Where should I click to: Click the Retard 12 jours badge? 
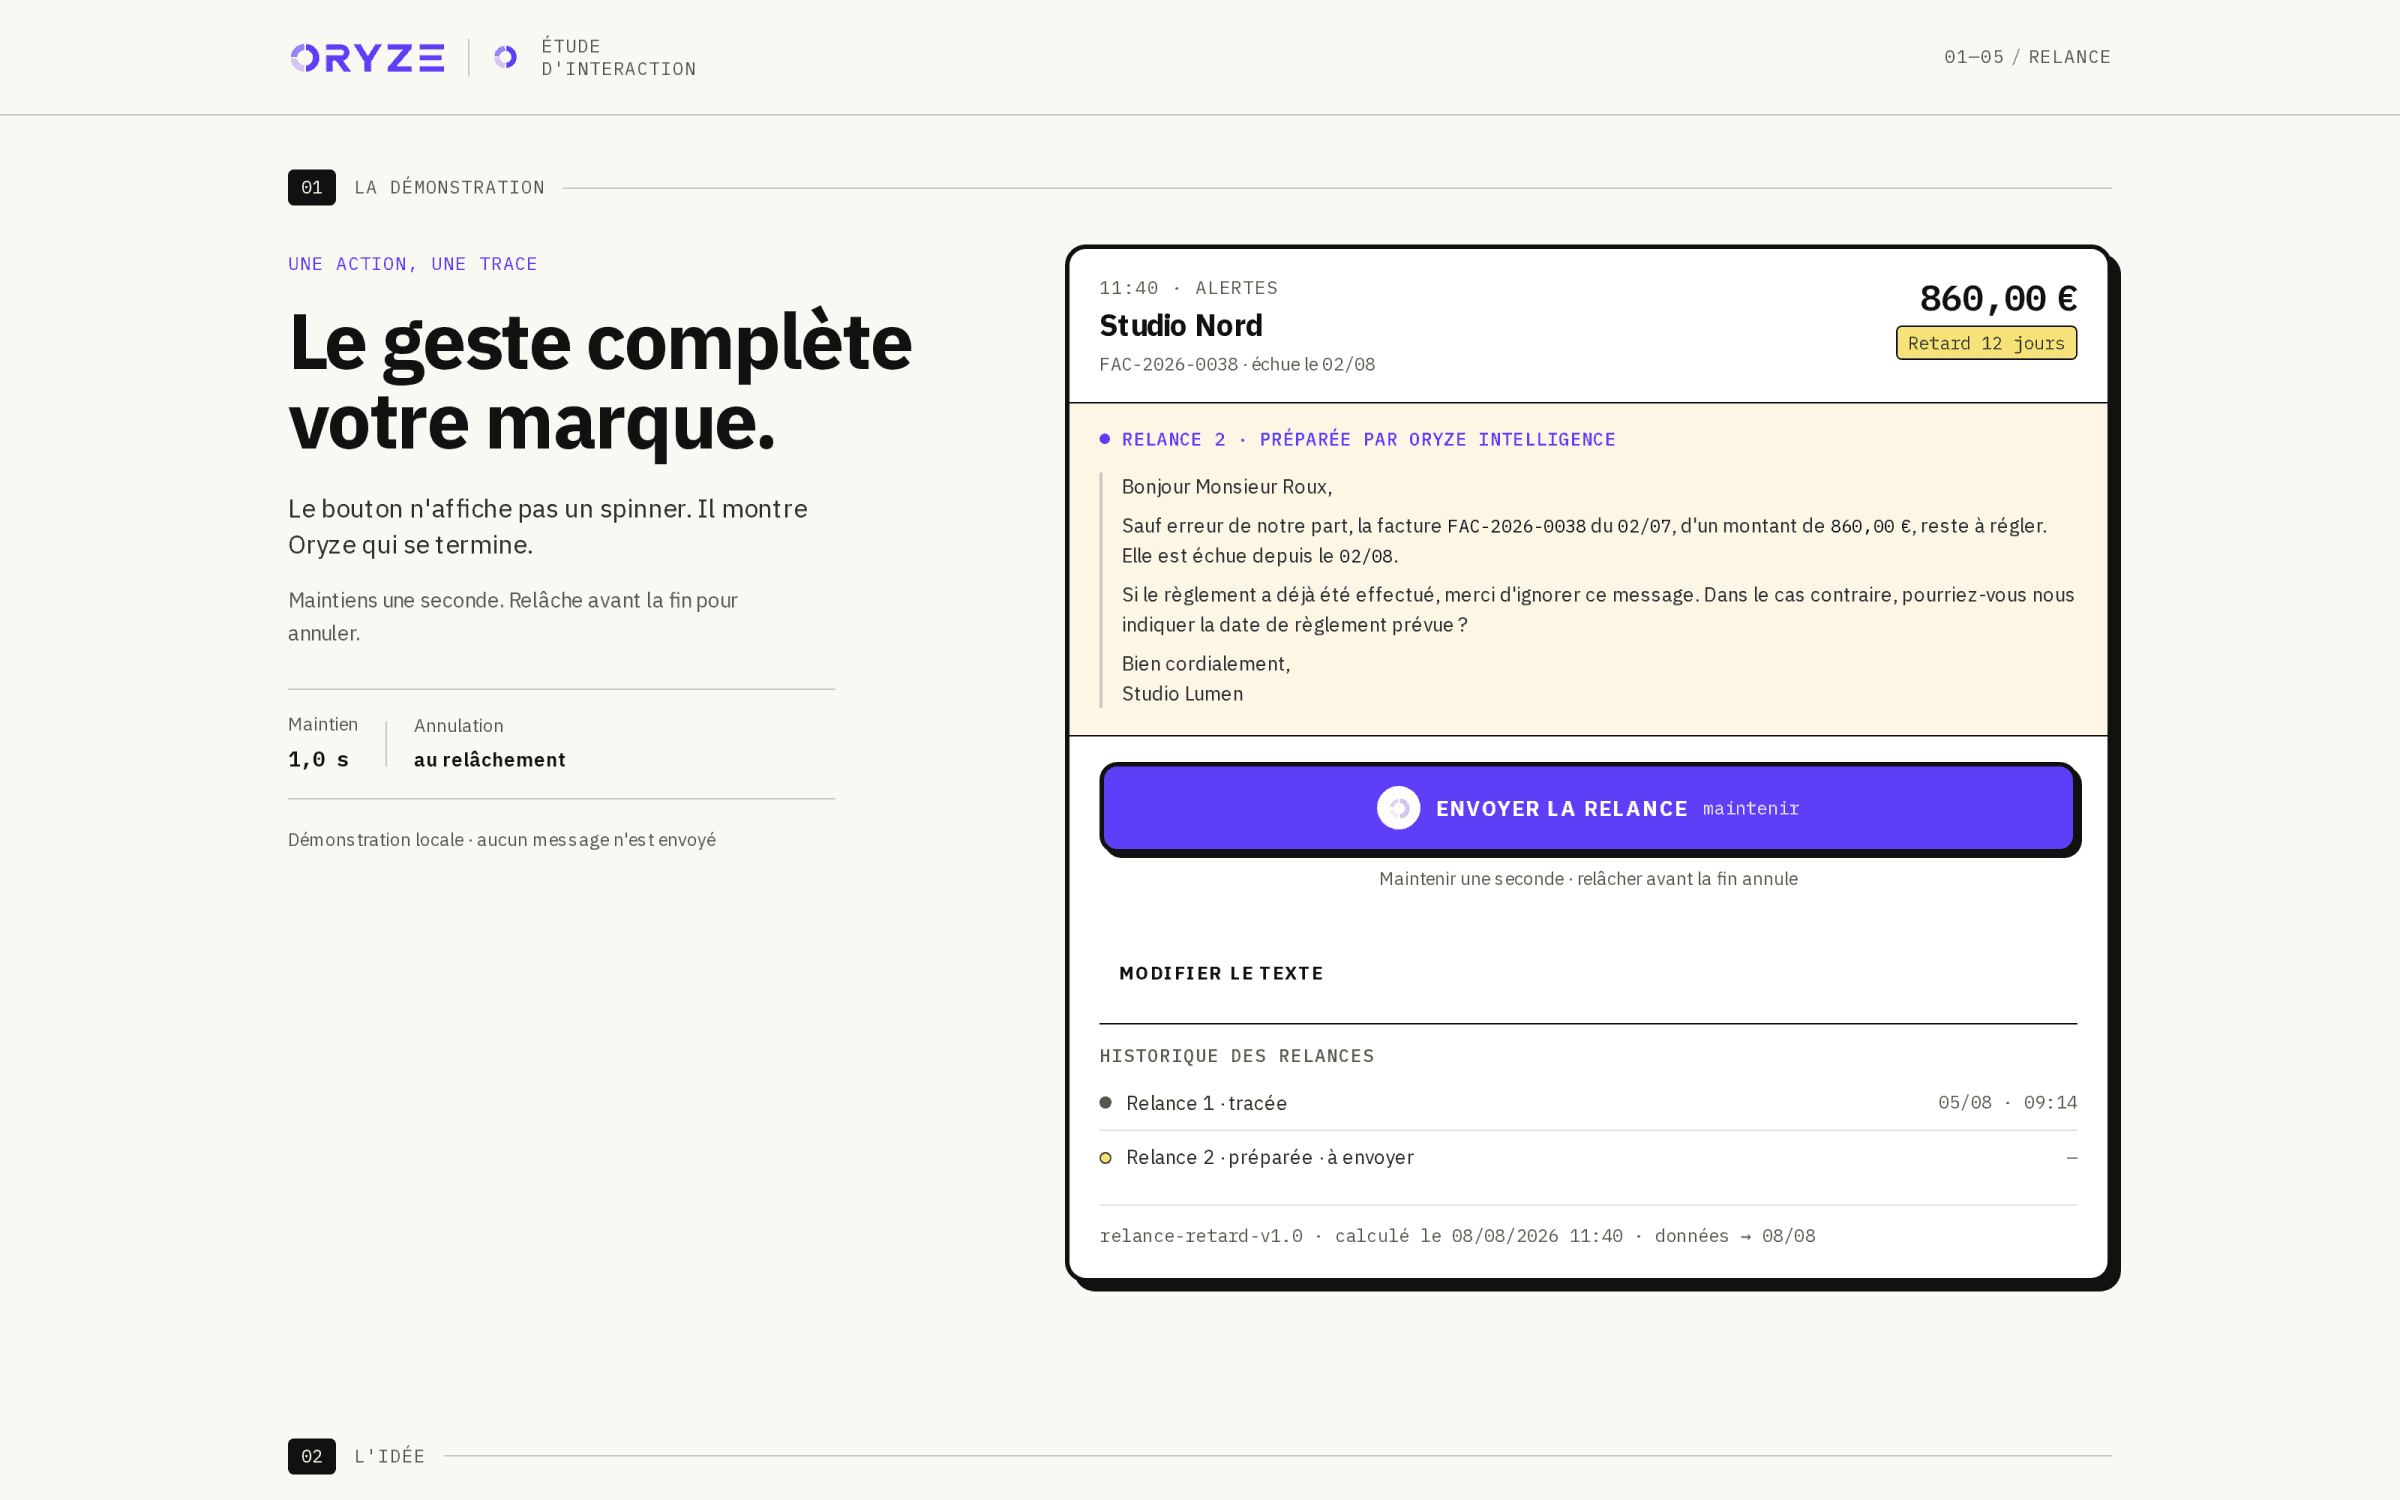click(x=1986, y=343)
